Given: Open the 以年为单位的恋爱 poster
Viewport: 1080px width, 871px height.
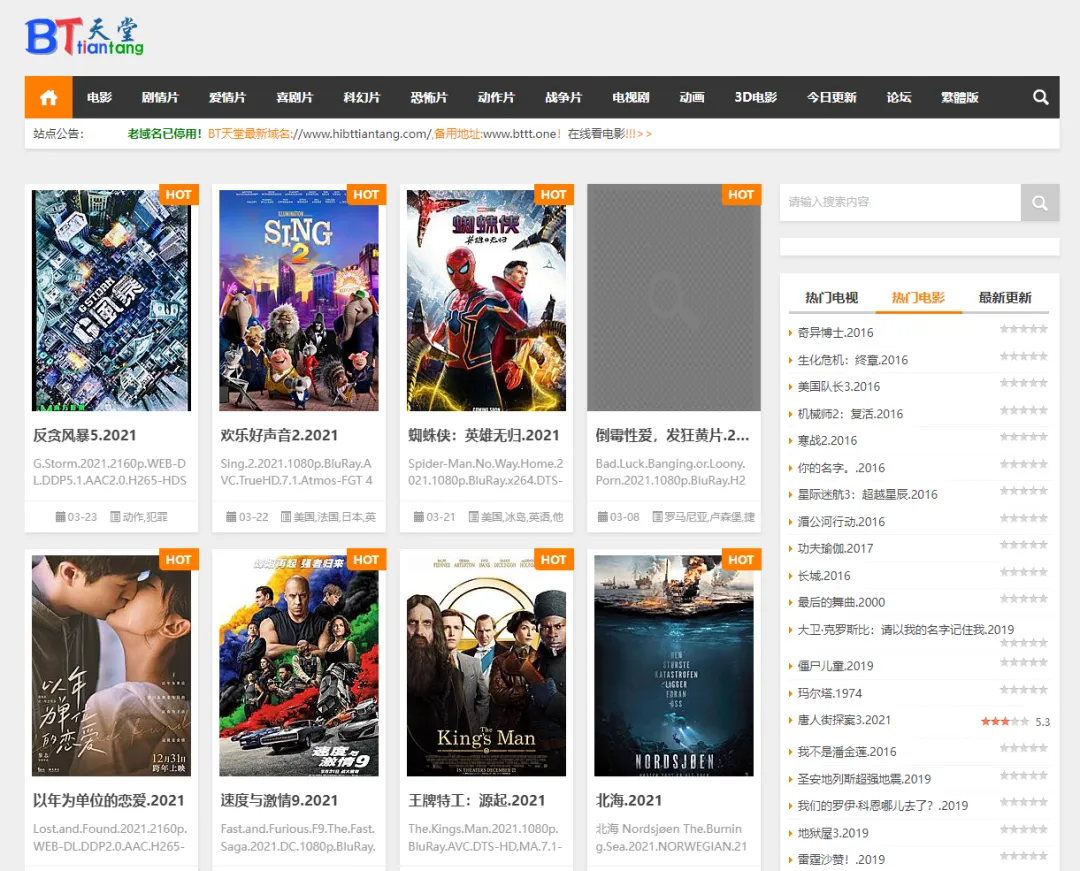Looking at the screenshot, I should click(112, 666).
